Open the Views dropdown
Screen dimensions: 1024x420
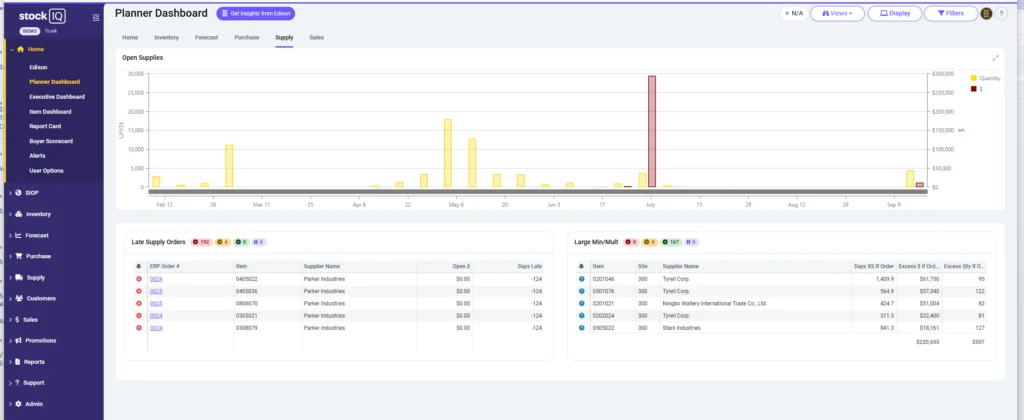click(837, 13)
